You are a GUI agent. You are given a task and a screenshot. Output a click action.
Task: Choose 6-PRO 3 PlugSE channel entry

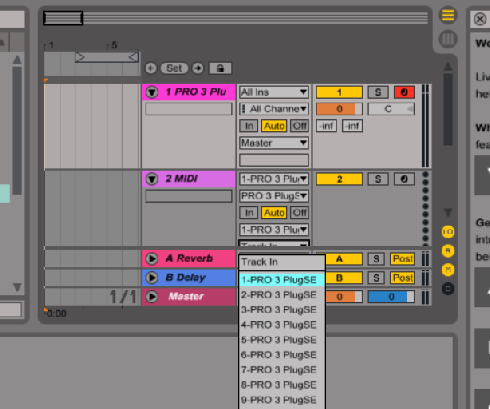tap(282, 355)
